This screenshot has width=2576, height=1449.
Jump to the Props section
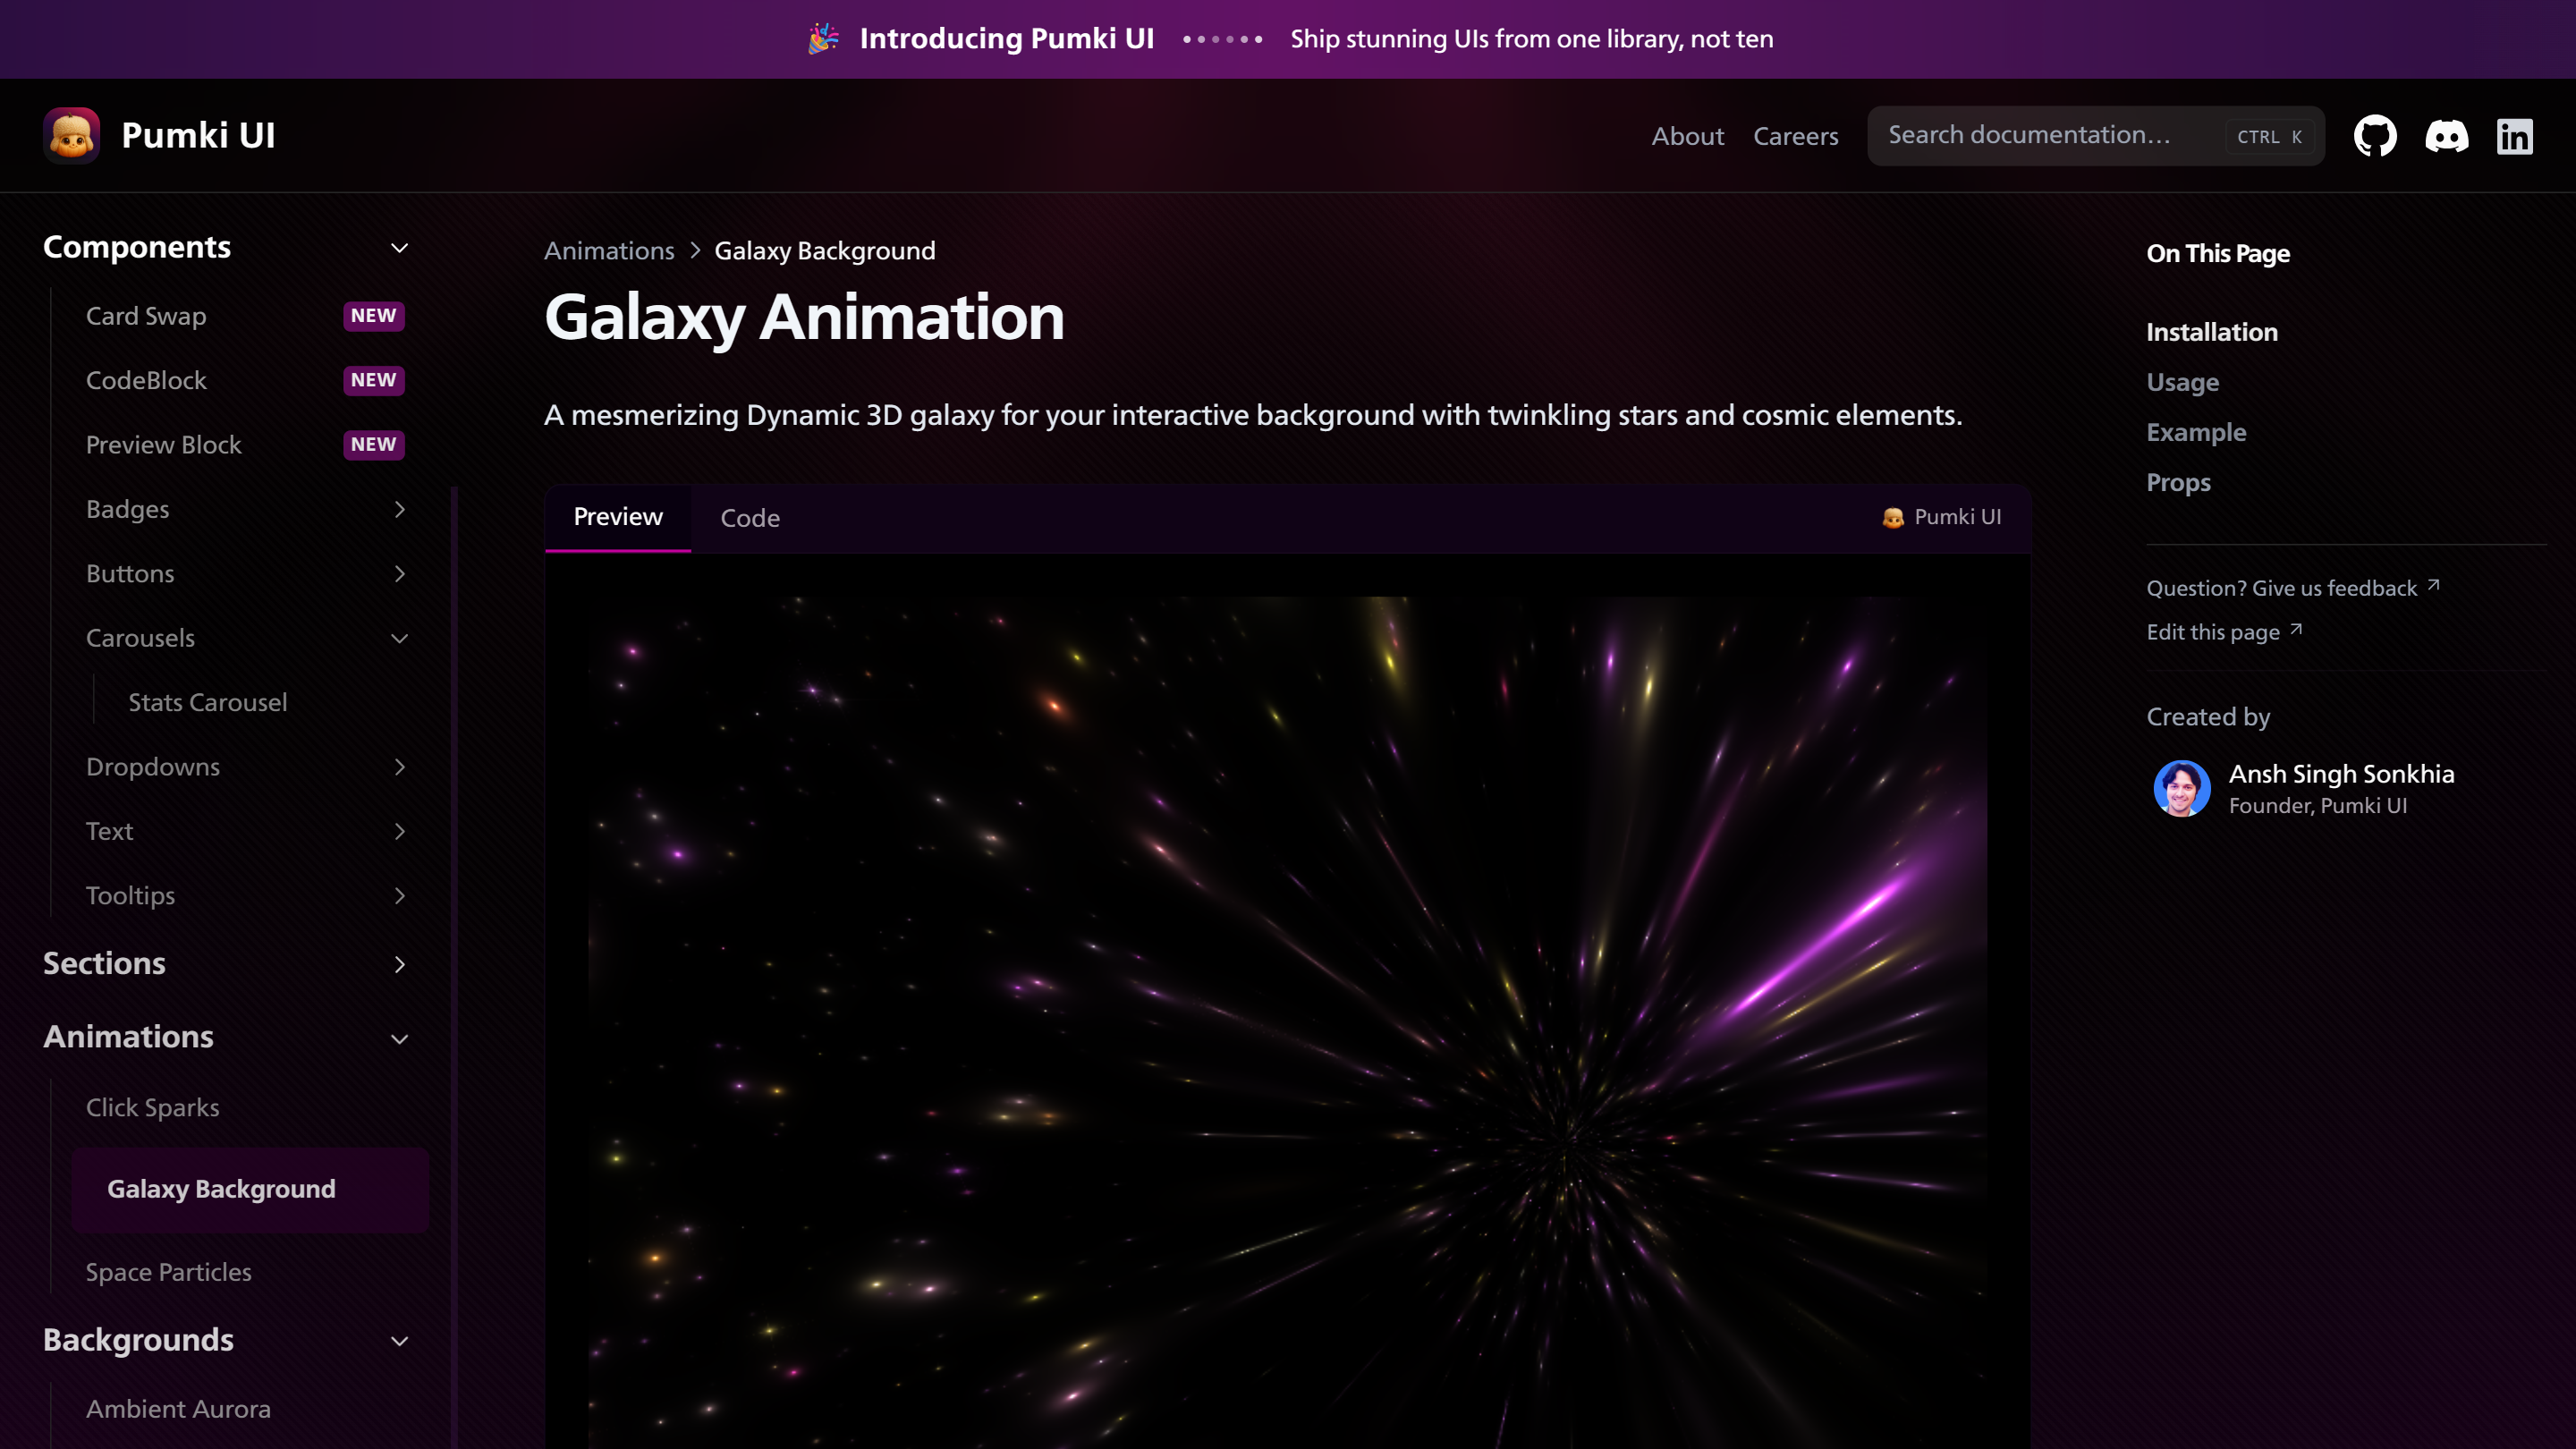[2178, 483]
